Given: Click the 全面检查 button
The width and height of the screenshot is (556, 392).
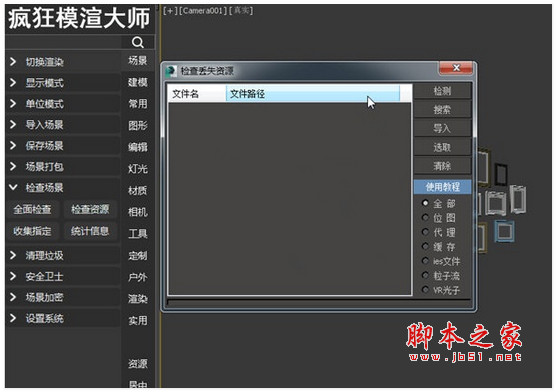Looking at the screenshot, I should click(x=32, y=209).
